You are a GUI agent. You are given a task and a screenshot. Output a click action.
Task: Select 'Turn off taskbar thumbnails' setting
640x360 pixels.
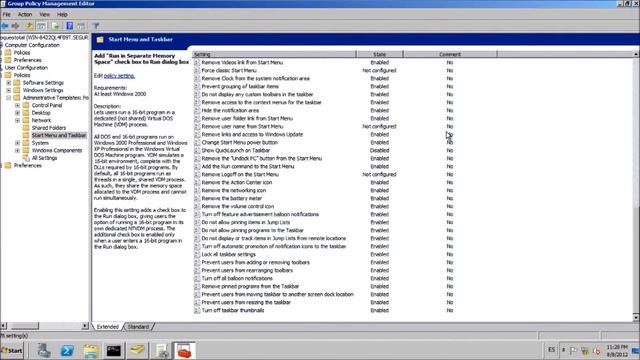point(233,311)
